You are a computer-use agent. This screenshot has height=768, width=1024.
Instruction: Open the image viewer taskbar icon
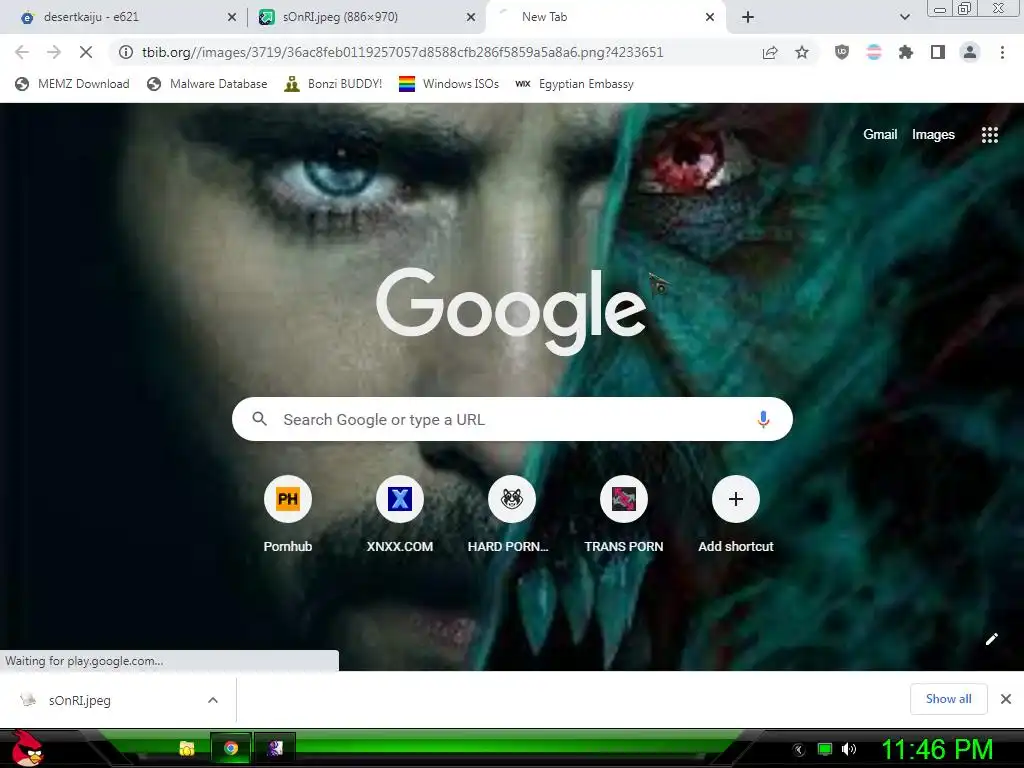(274, 748)
